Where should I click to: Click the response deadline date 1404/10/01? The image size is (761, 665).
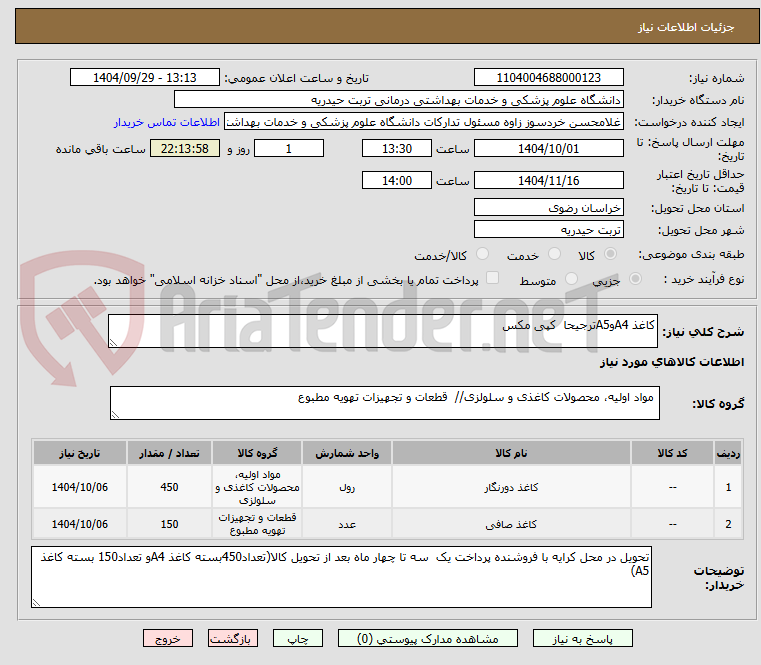tap(548, 148)
